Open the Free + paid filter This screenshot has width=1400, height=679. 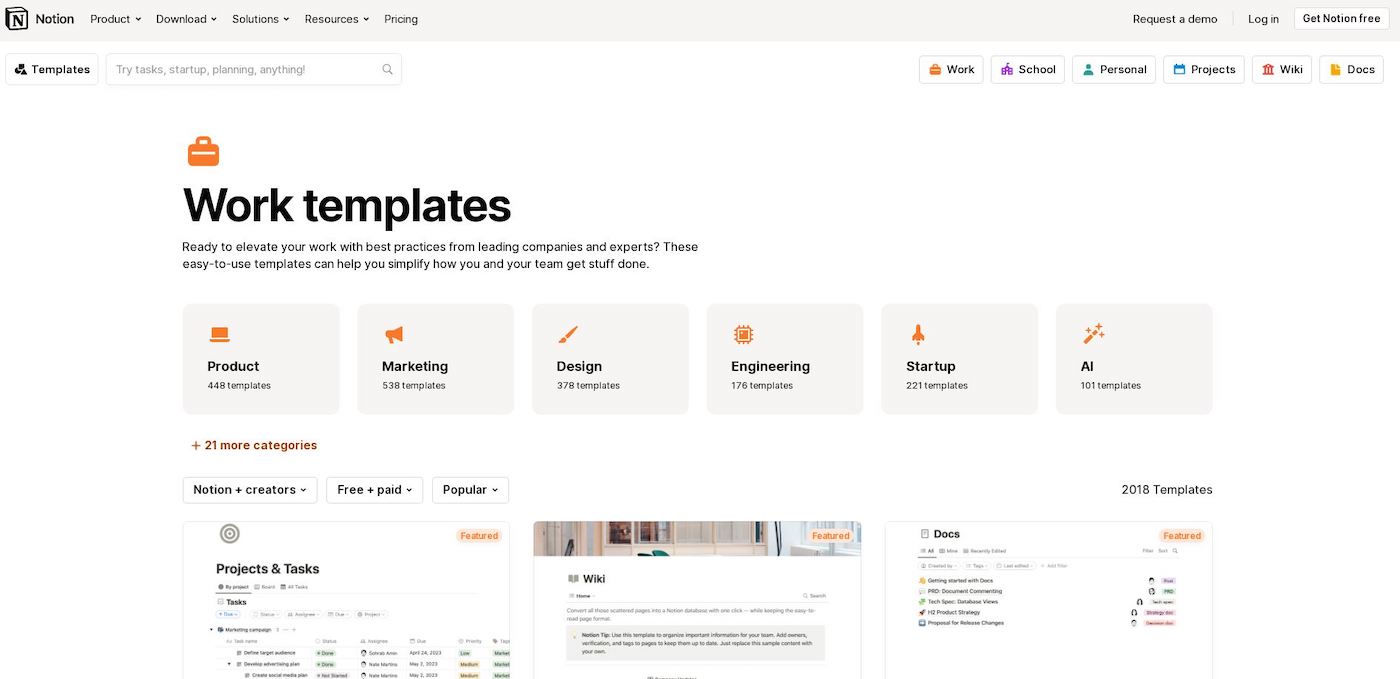pos(374,489)
